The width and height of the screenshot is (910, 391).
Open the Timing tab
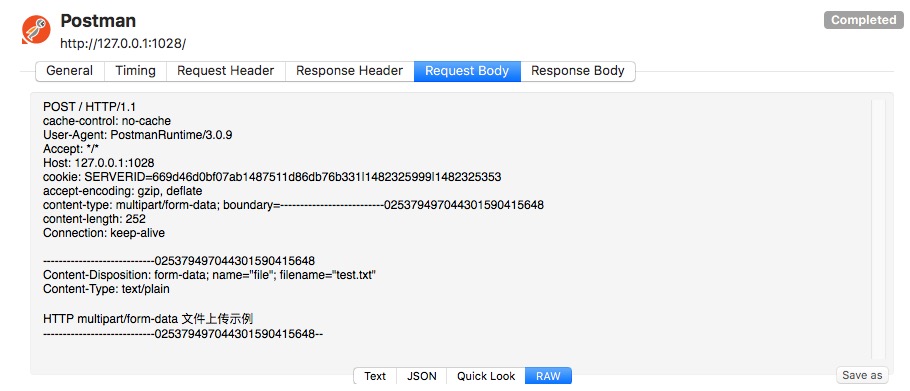pyautogui.click(x=135, y=71)
